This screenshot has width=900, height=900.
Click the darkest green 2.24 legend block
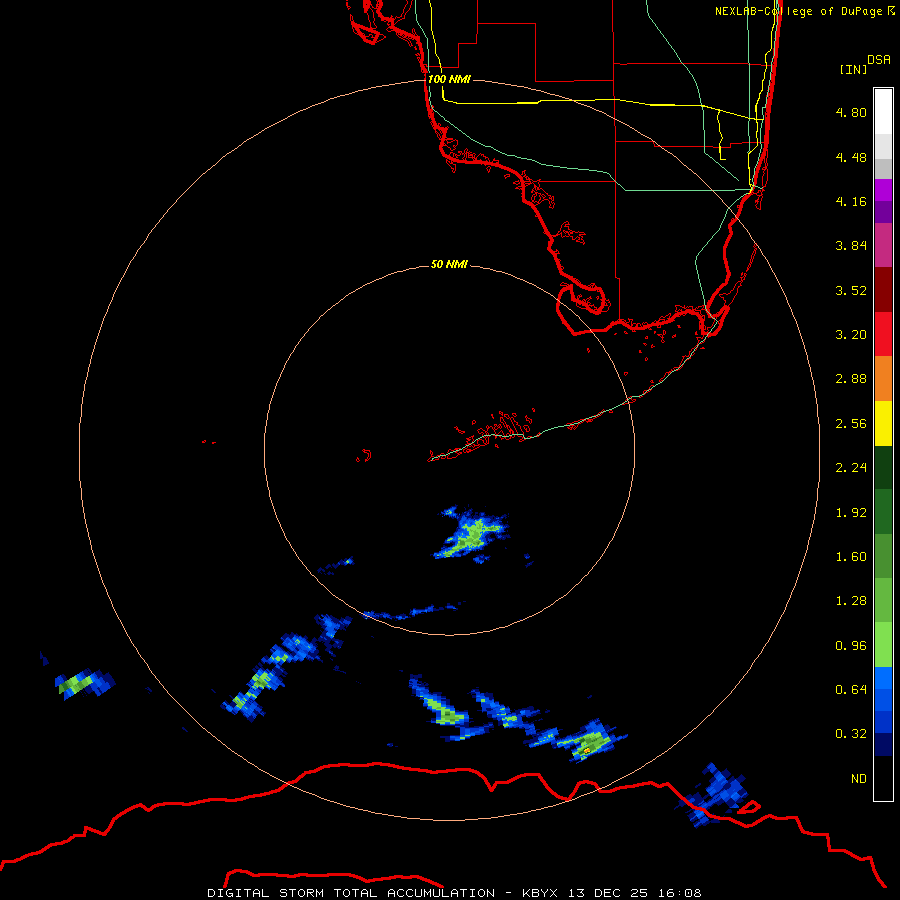tap(883, 467)
